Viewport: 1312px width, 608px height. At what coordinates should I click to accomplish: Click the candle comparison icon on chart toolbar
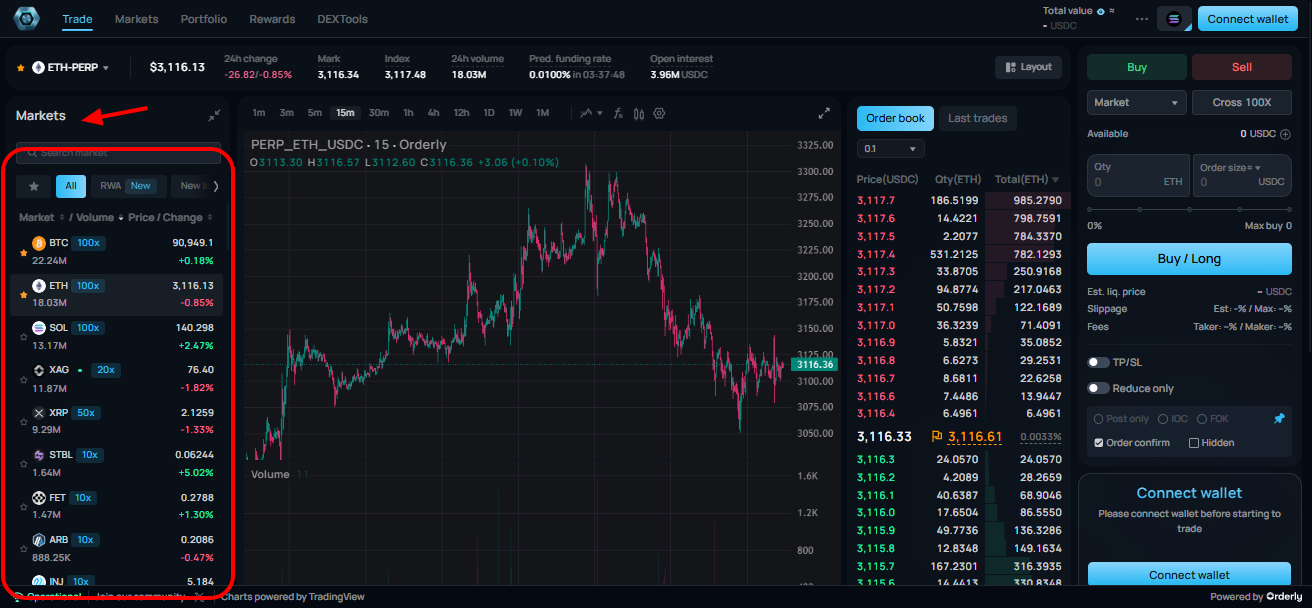[638, 113]
